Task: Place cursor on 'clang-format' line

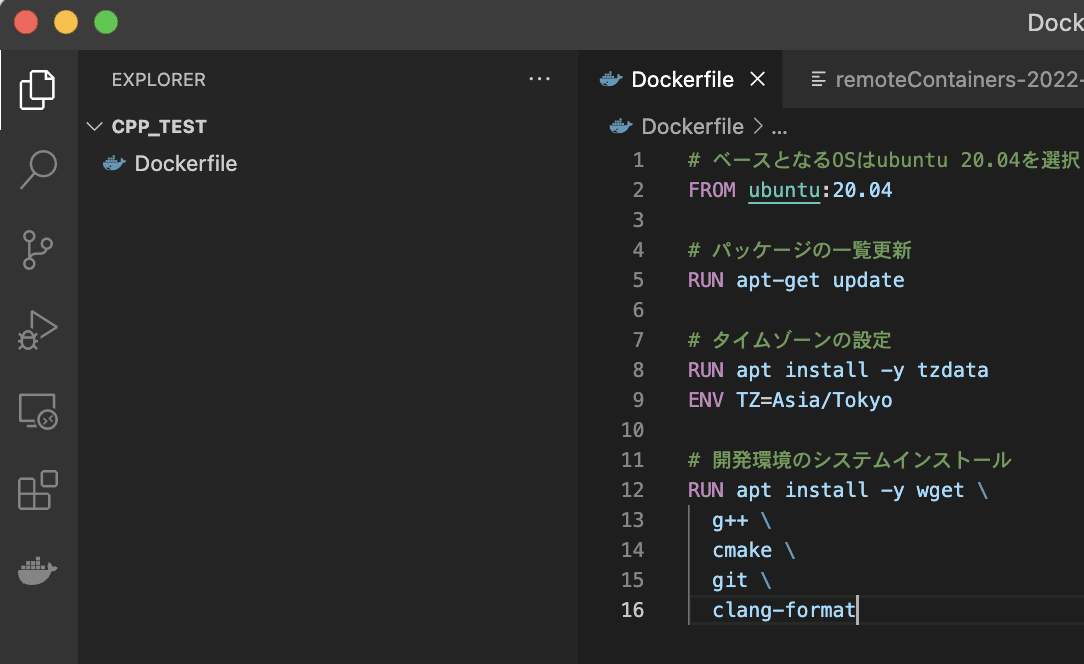Action: 784,610
